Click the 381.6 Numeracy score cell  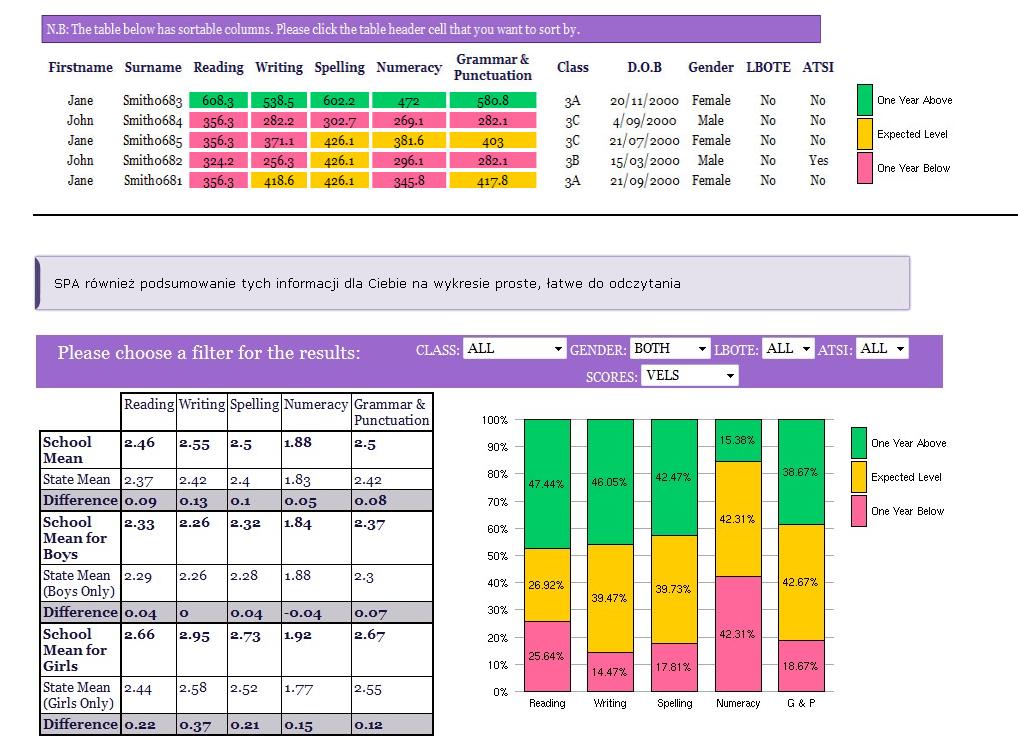[409, 140]
